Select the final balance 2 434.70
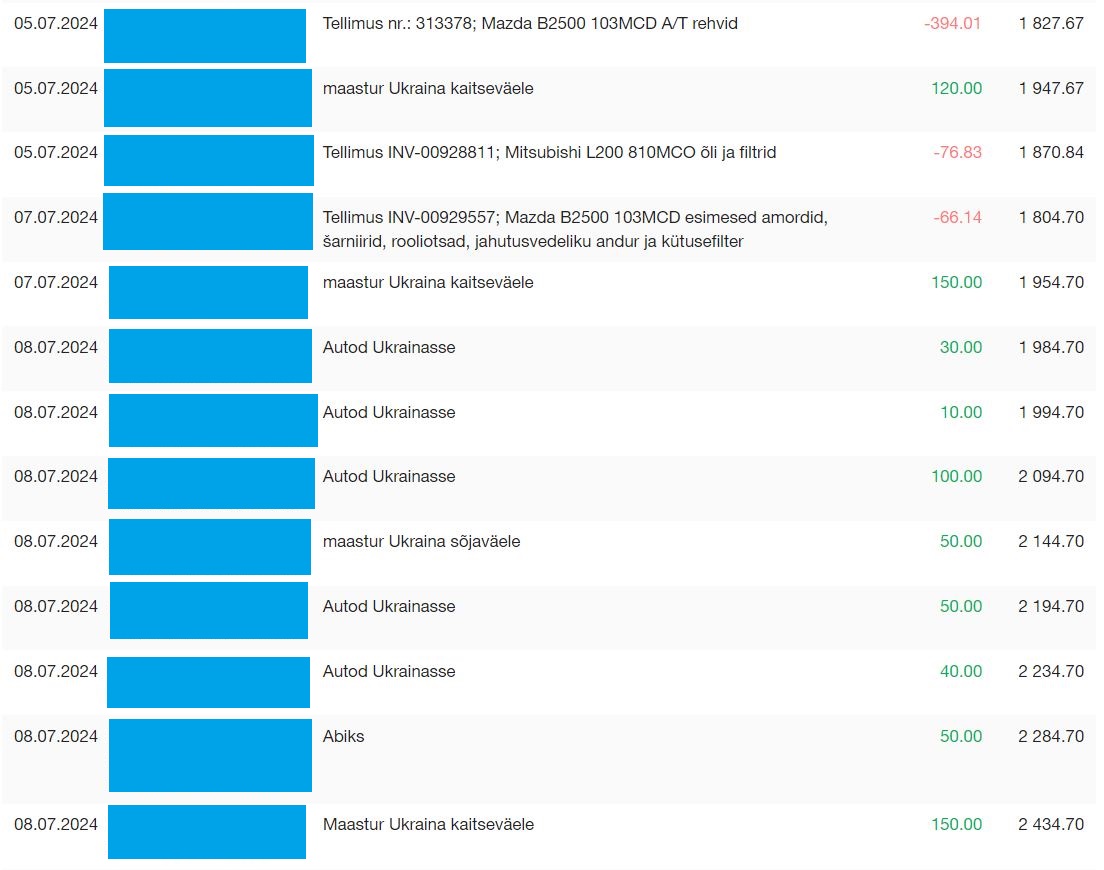This screenshot has width=1104, height=870. pyautogui.click(x=1051, y=825)
